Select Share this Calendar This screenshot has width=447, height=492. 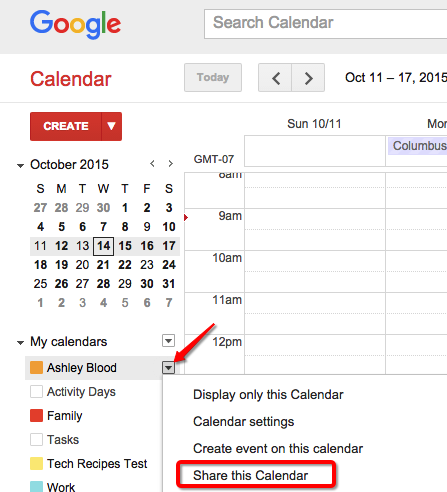point(251,476)
